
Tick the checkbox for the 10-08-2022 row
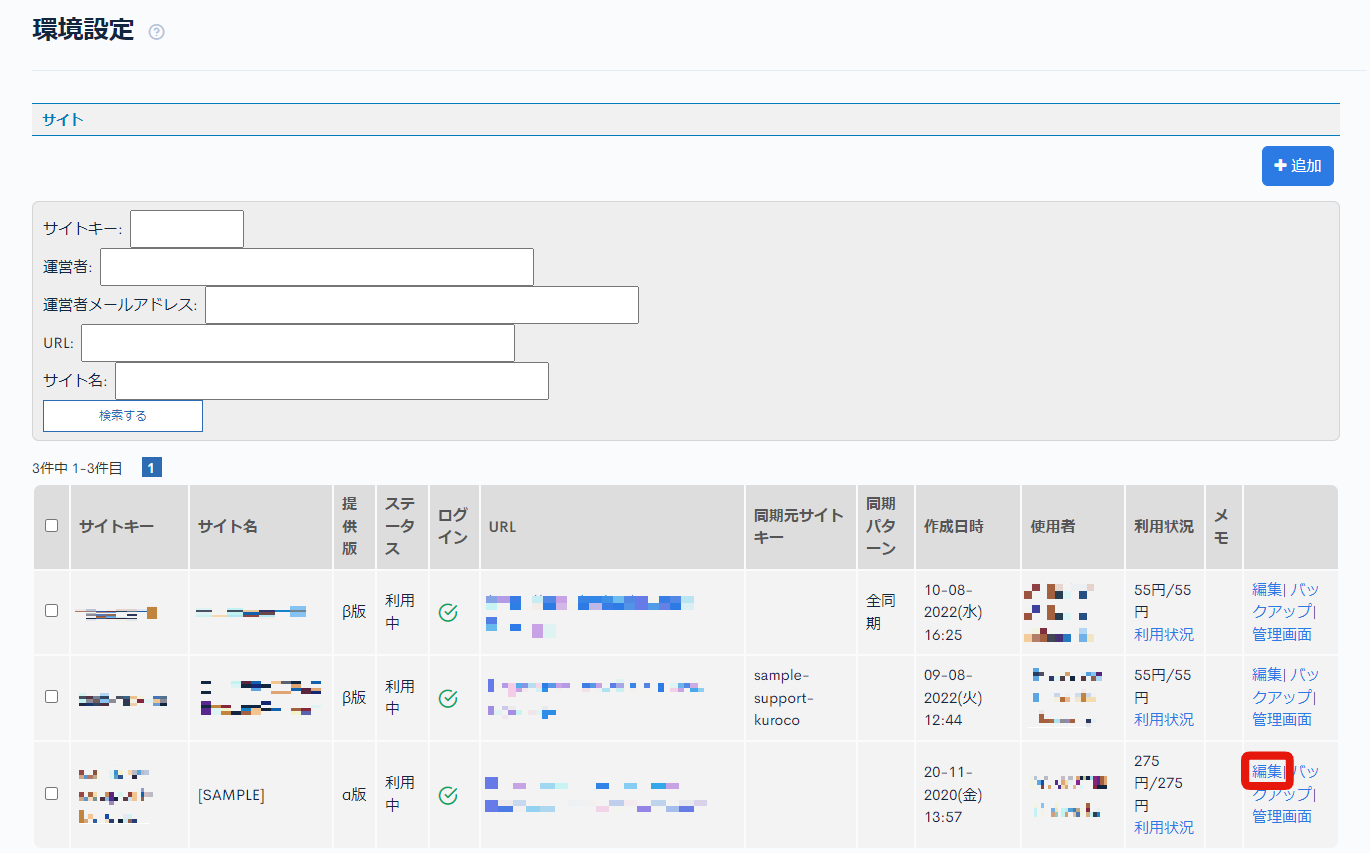pyautogui.click(x=52, y=611)
